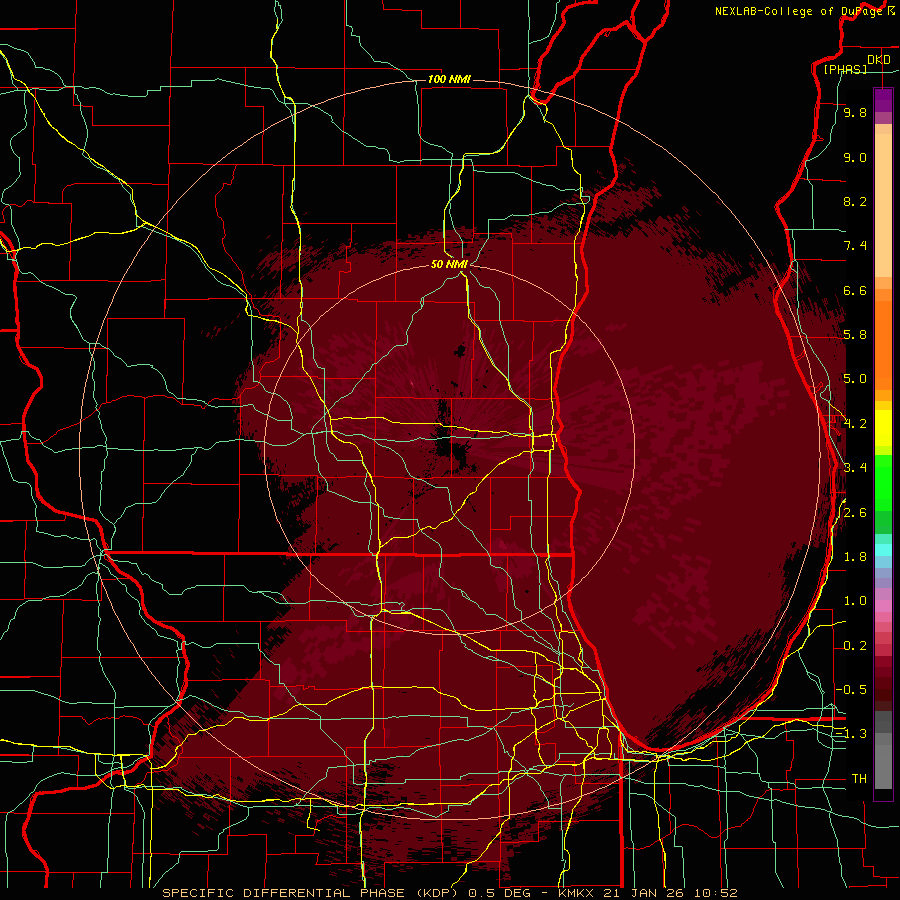Click the 0.5 DEG elevation text
The image size is (900, 900).
499,893
